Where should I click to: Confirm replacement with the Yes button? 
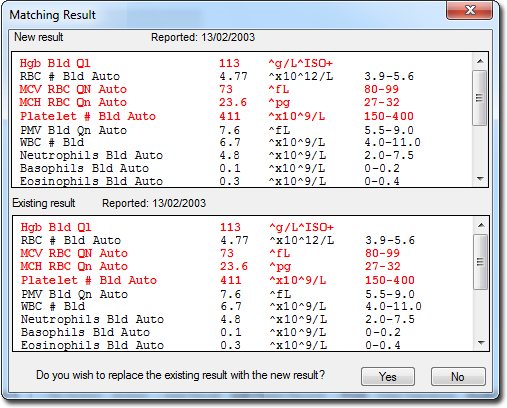pos(388,377)
